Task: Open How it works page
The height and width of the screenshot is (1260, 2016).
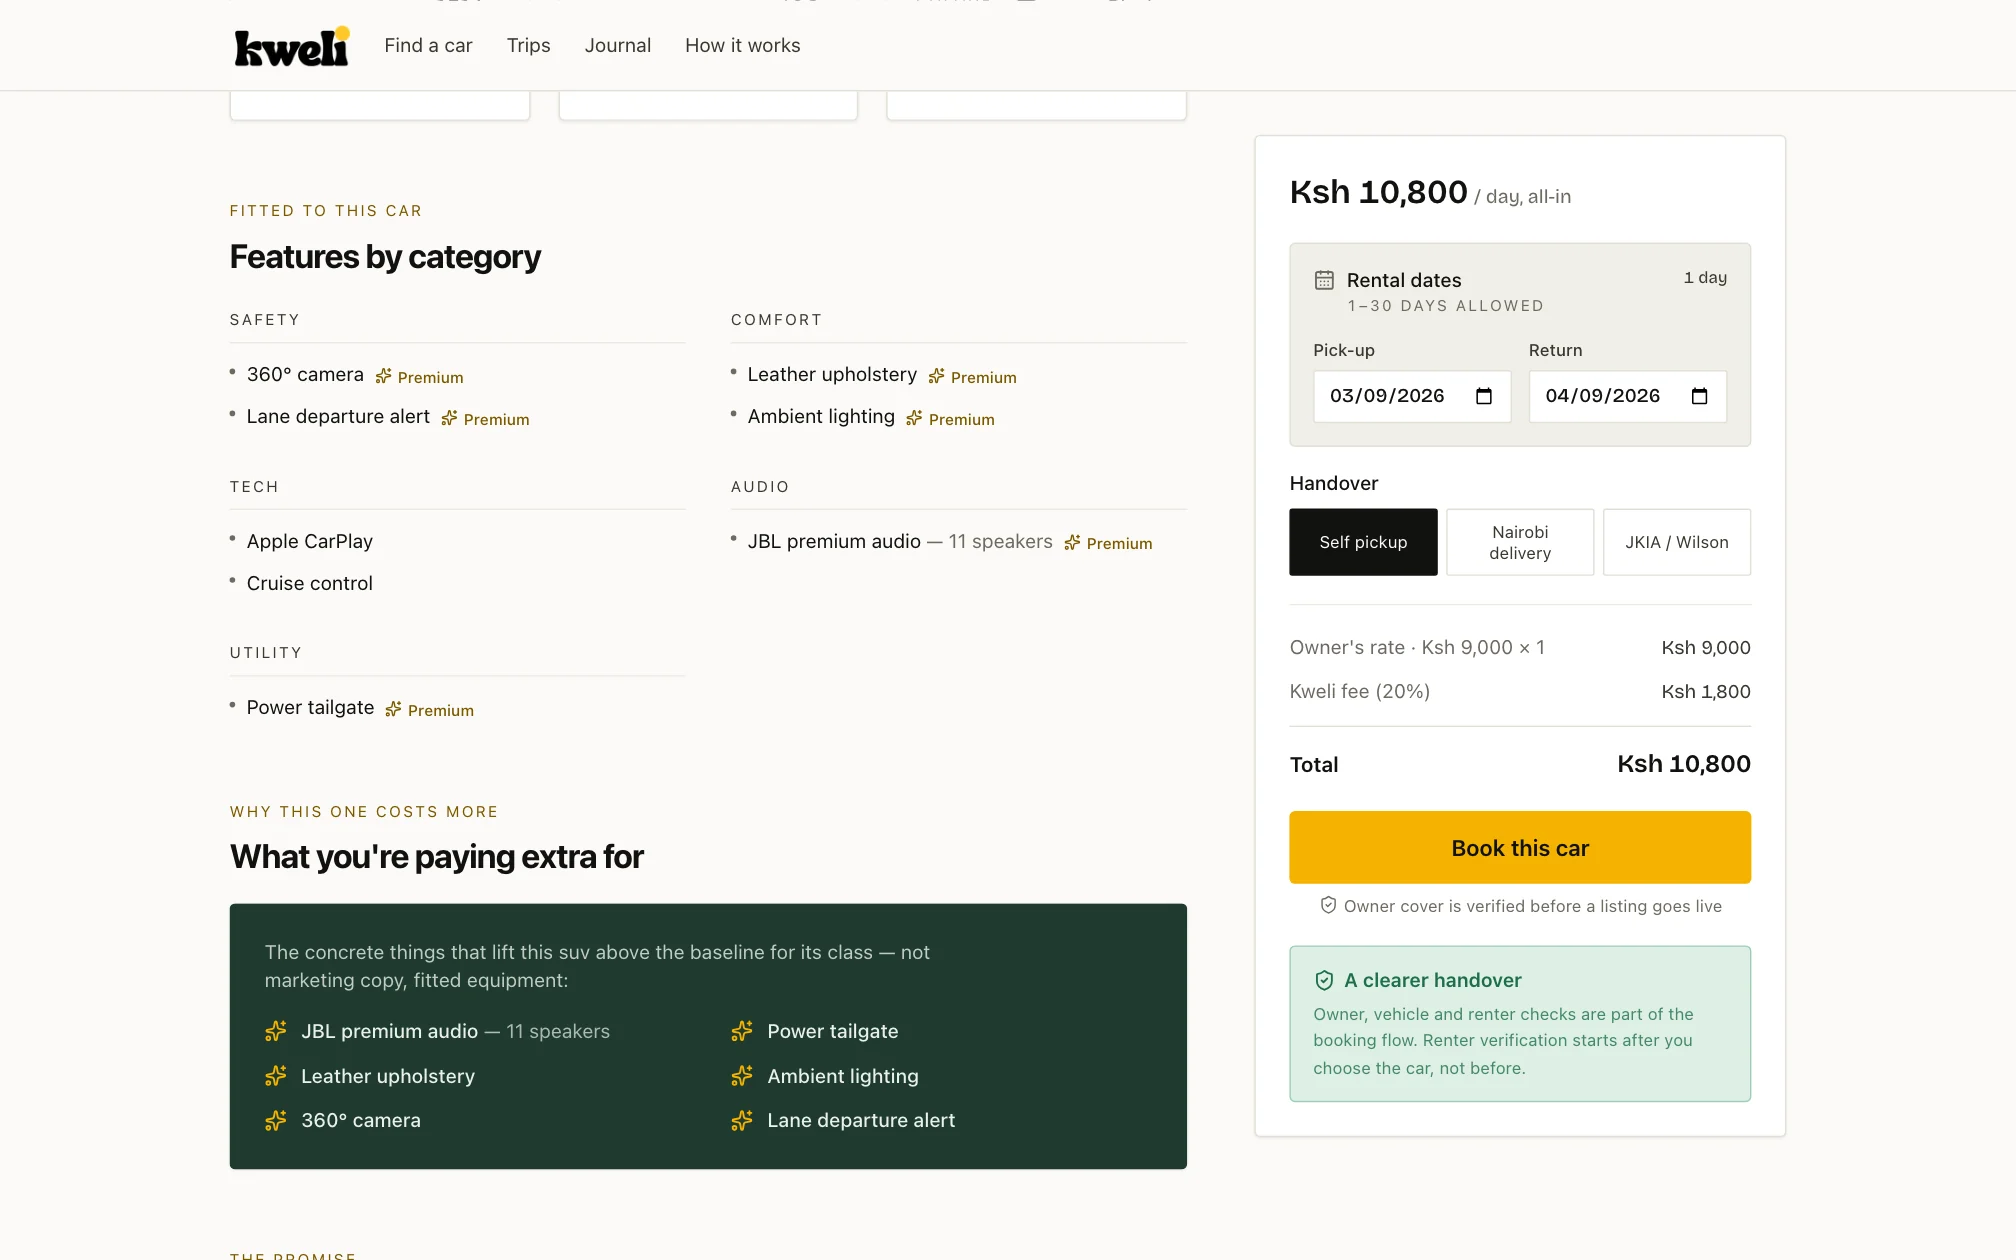Action: (742, 46)
